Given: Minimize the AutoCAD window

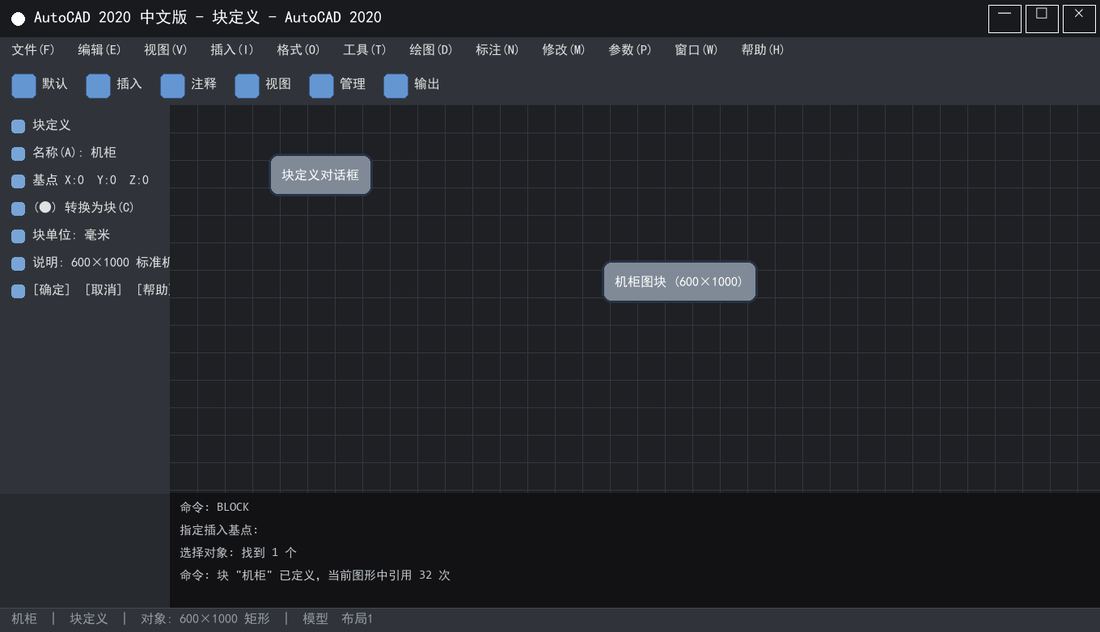Looking at the screenshot, I should [1005, 19].
